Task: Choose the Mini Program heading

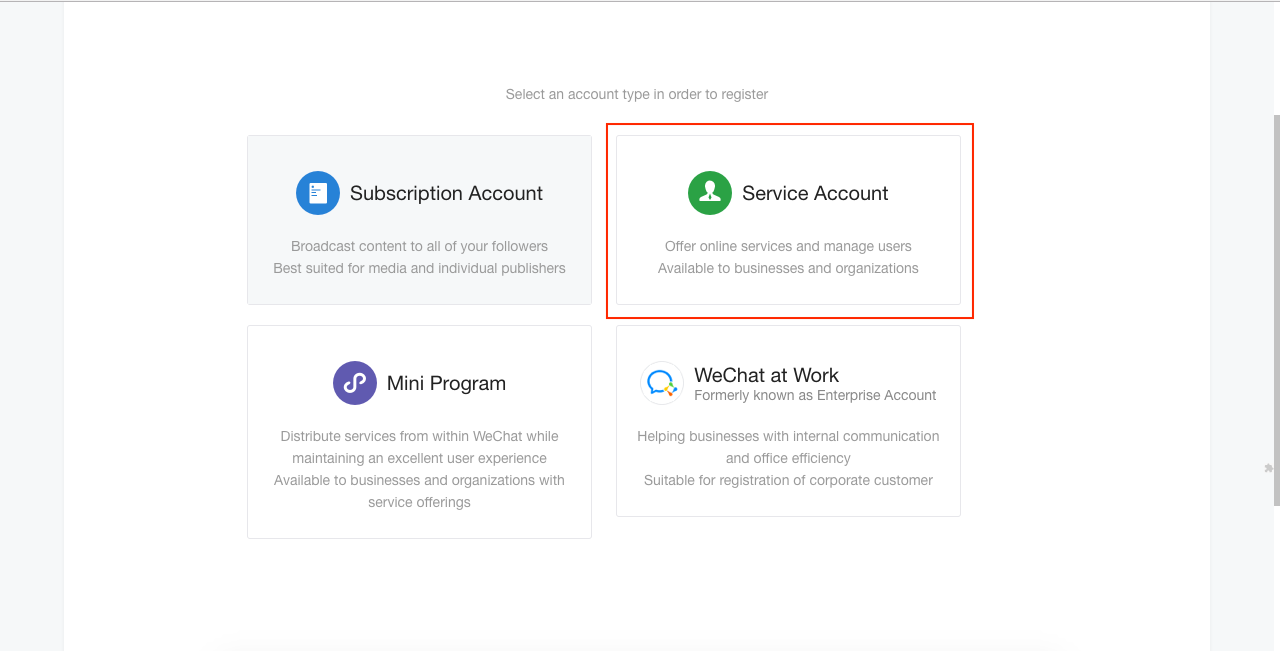Action: point(446,383)
